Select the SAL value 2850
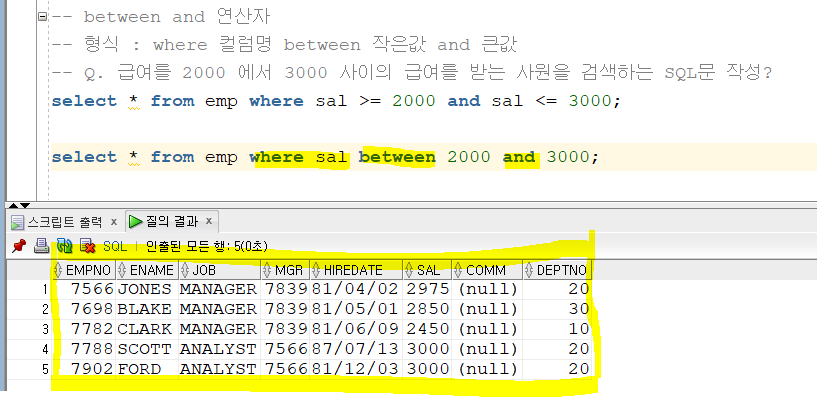Image resolution: width=817 pixels, height=397 pixels. tap(428, 309)
